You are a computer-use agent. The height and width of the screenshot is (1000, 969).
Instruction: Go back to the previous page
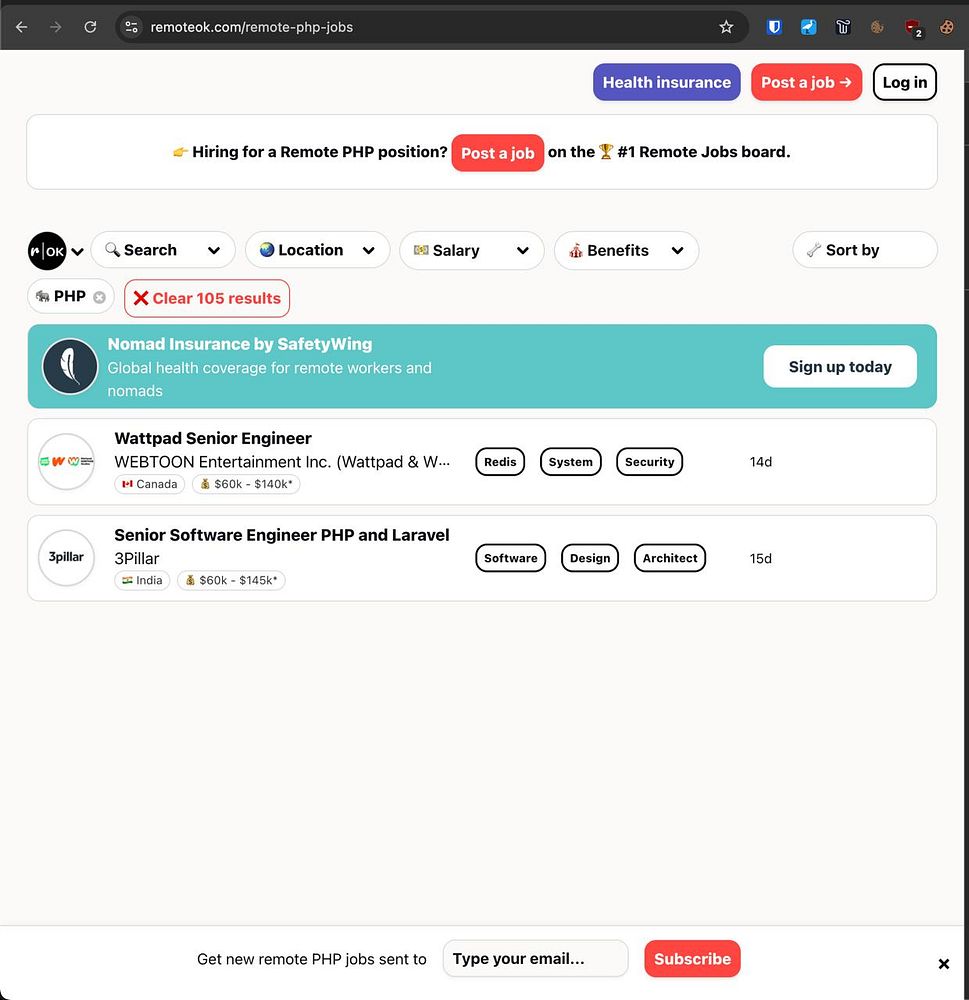coord(22,27)
